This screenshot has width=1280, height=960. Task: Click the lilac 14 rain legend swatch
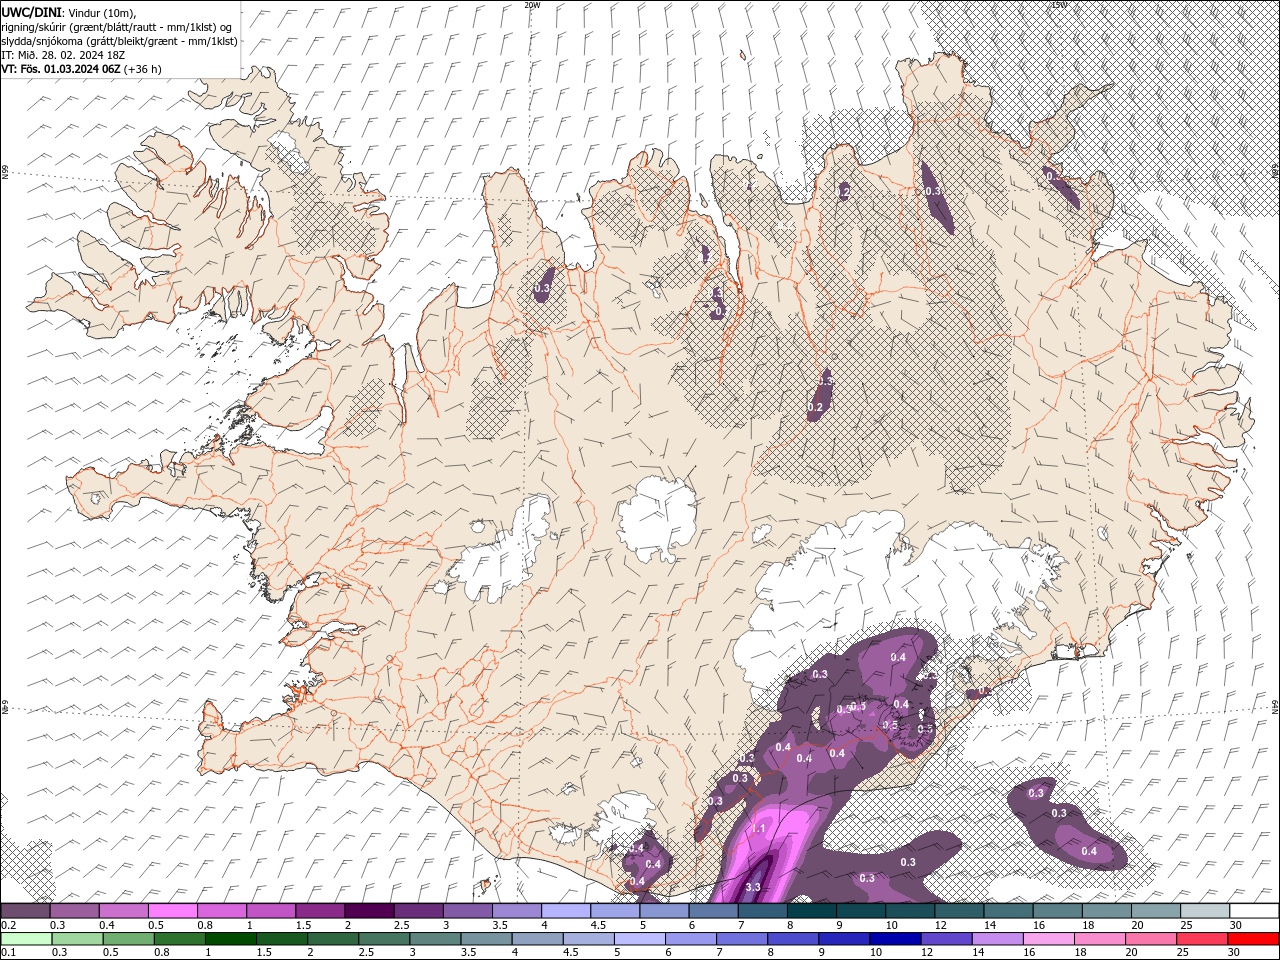pyautogui.click(x=996, y=939)
